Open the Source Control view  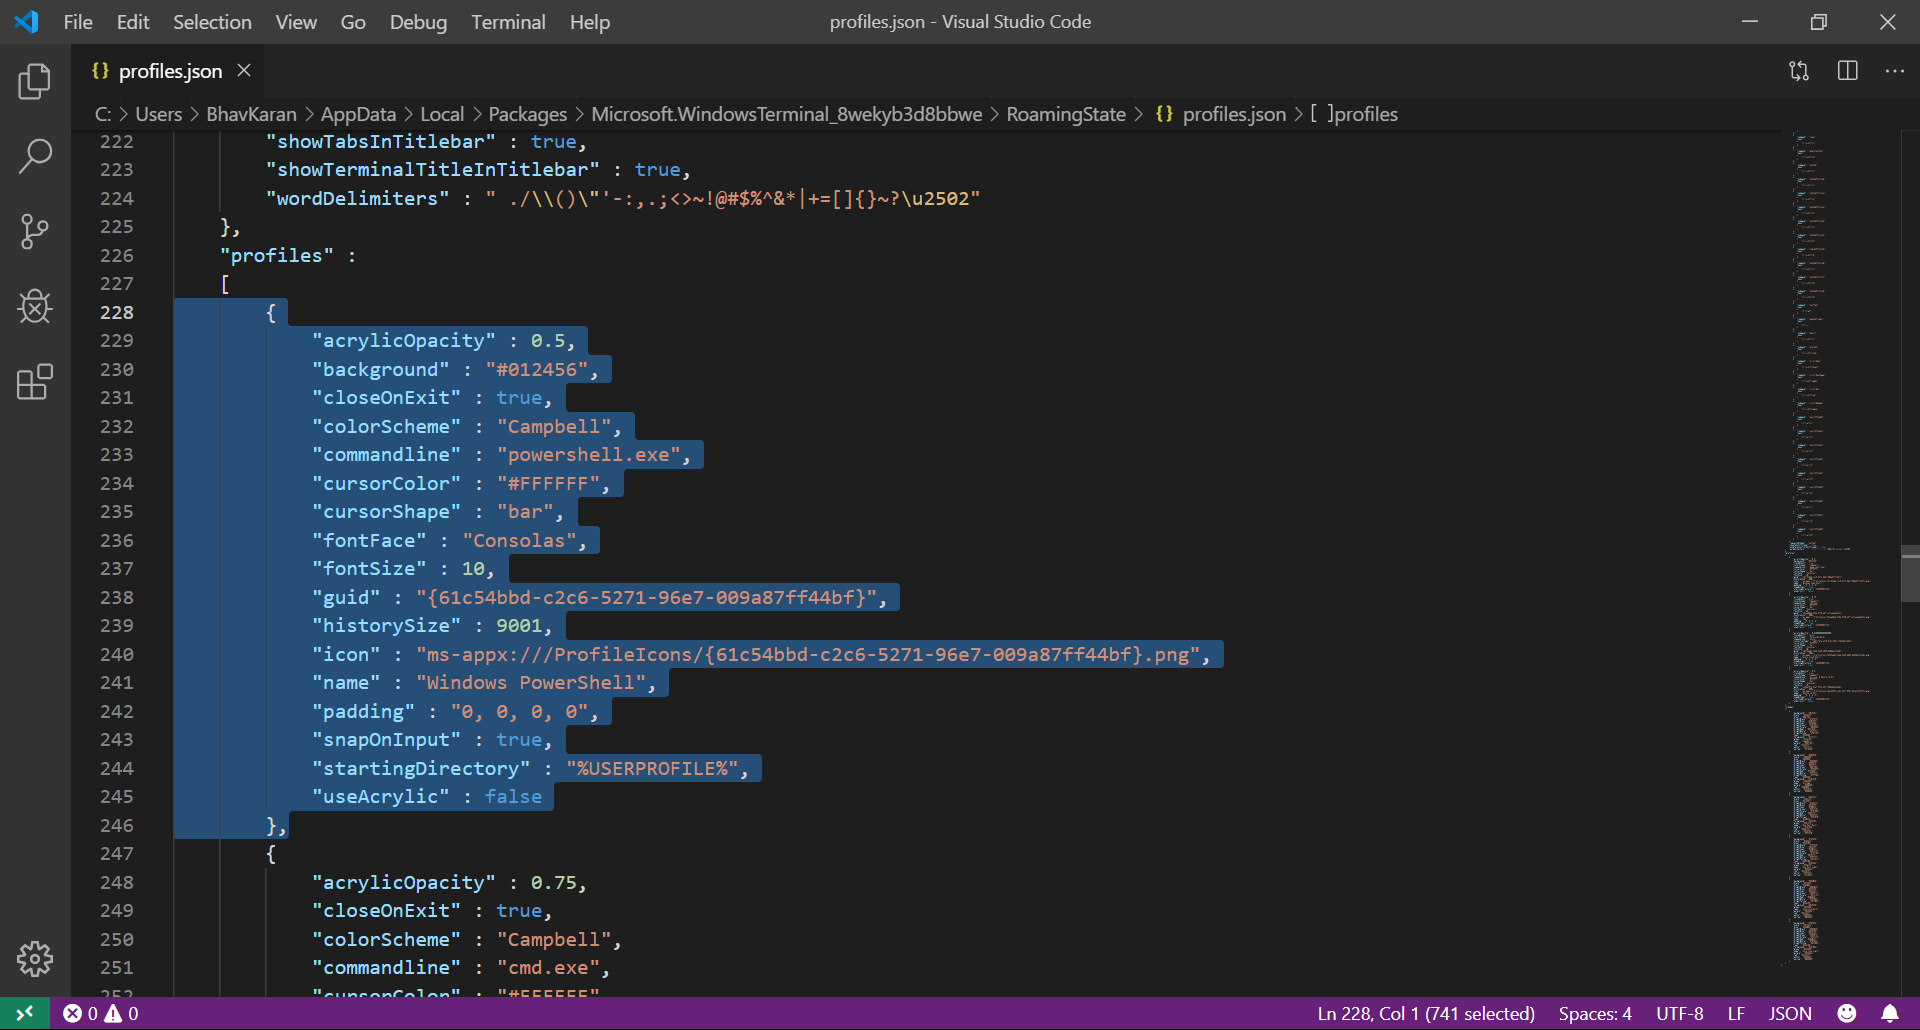pyautogui.click(x=35, y=231)
